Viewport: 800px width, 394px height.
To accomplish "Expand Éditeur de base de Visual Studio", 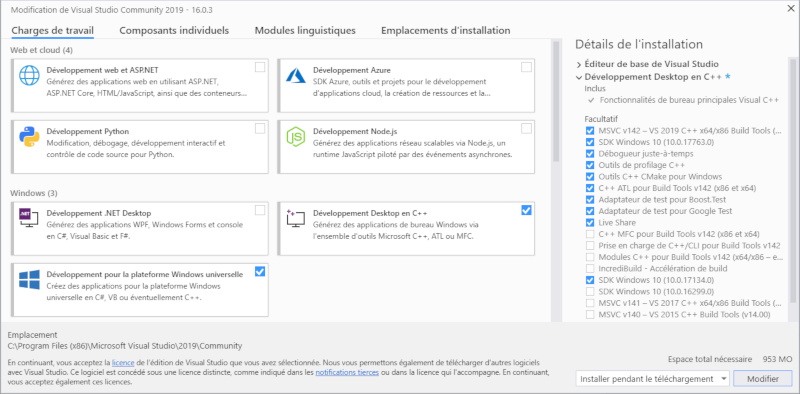I will (579, 64).
